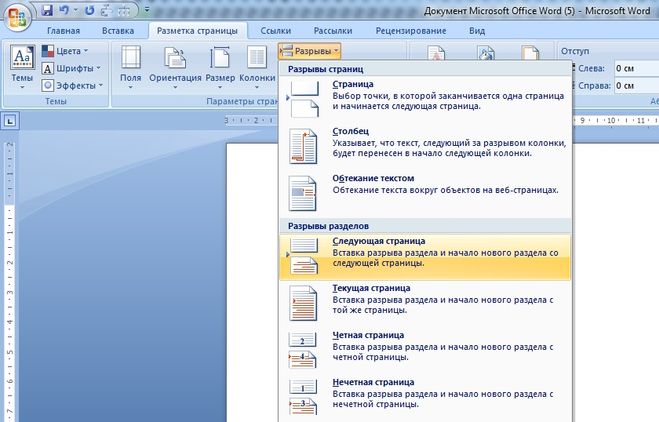Click the Темы group caption below buttons

[x=55, y=101]
